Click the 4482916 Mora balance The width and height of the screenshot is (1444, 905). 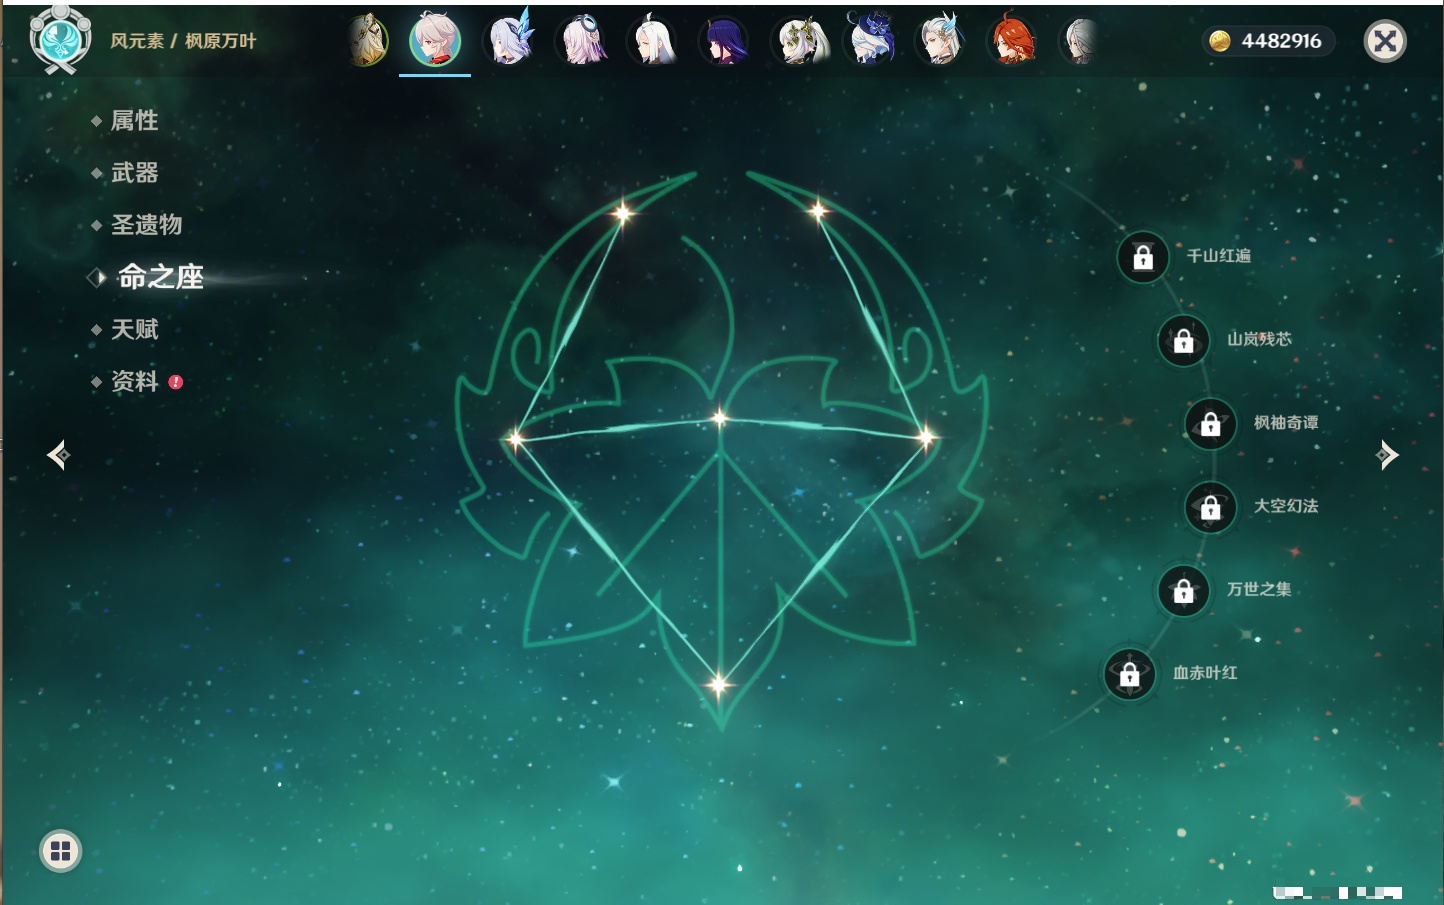1267,41
